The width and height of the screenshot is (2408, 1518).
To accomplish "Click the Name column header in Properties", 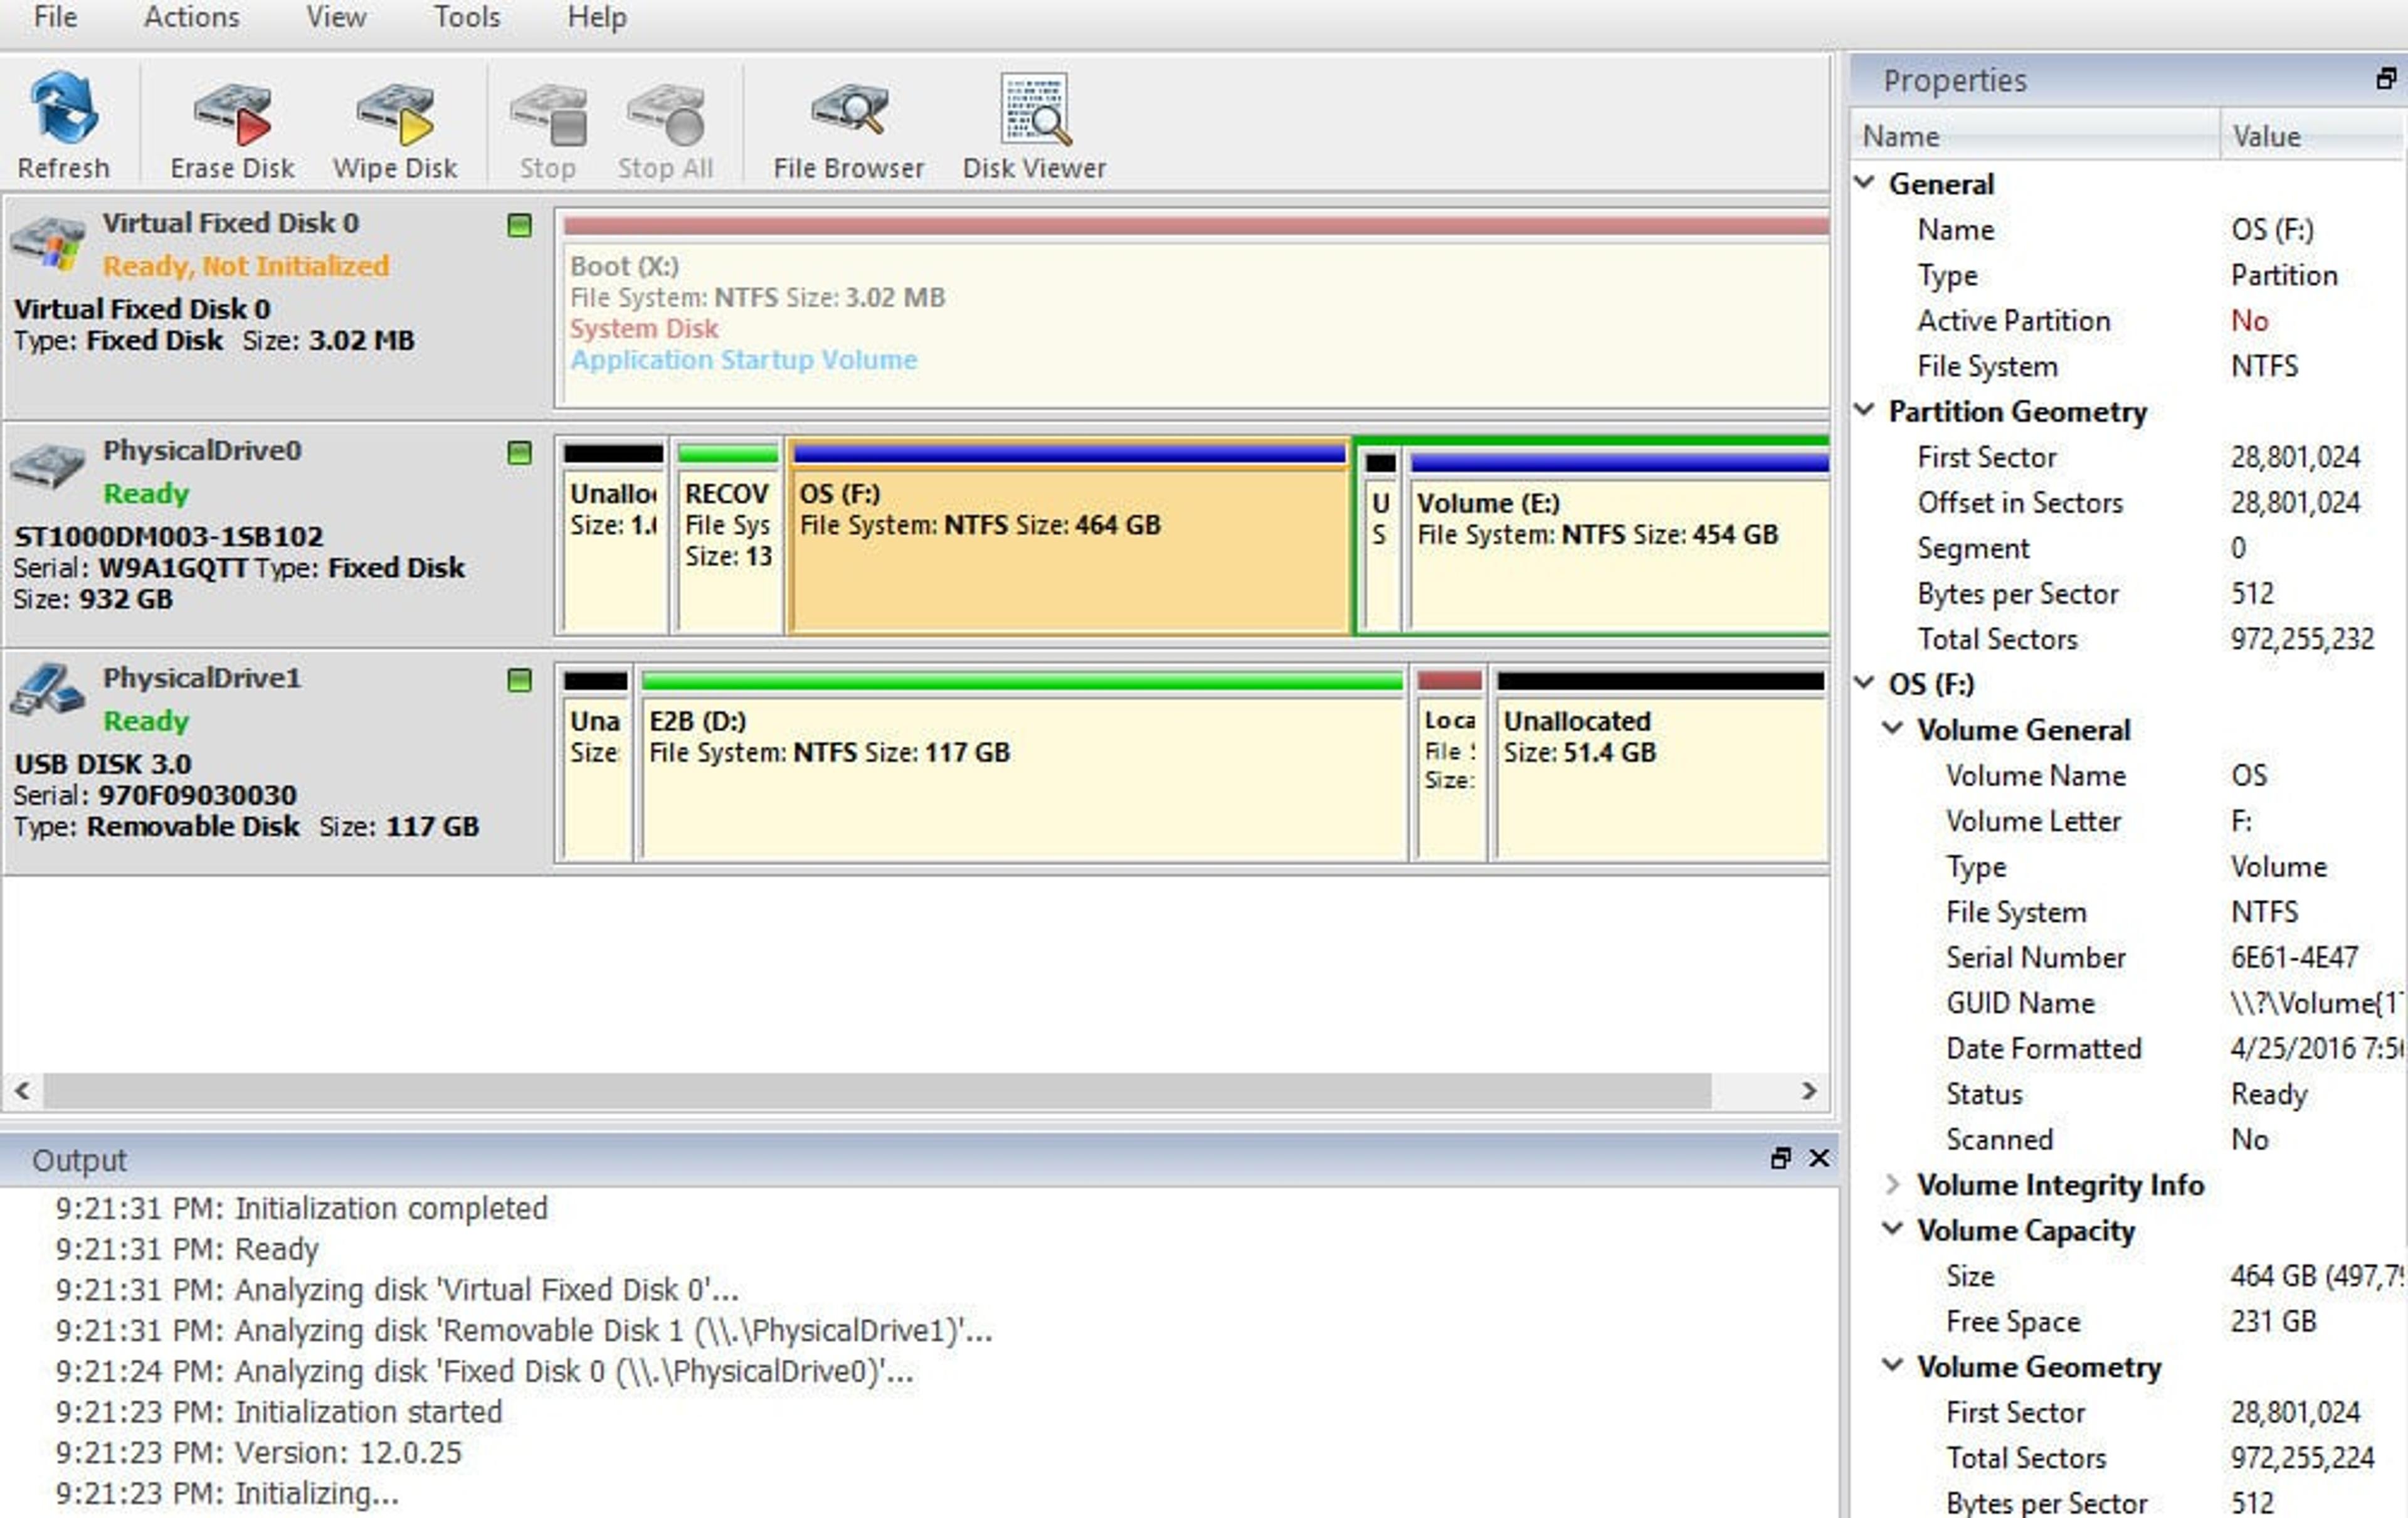I will click(x=2034, y=136).
